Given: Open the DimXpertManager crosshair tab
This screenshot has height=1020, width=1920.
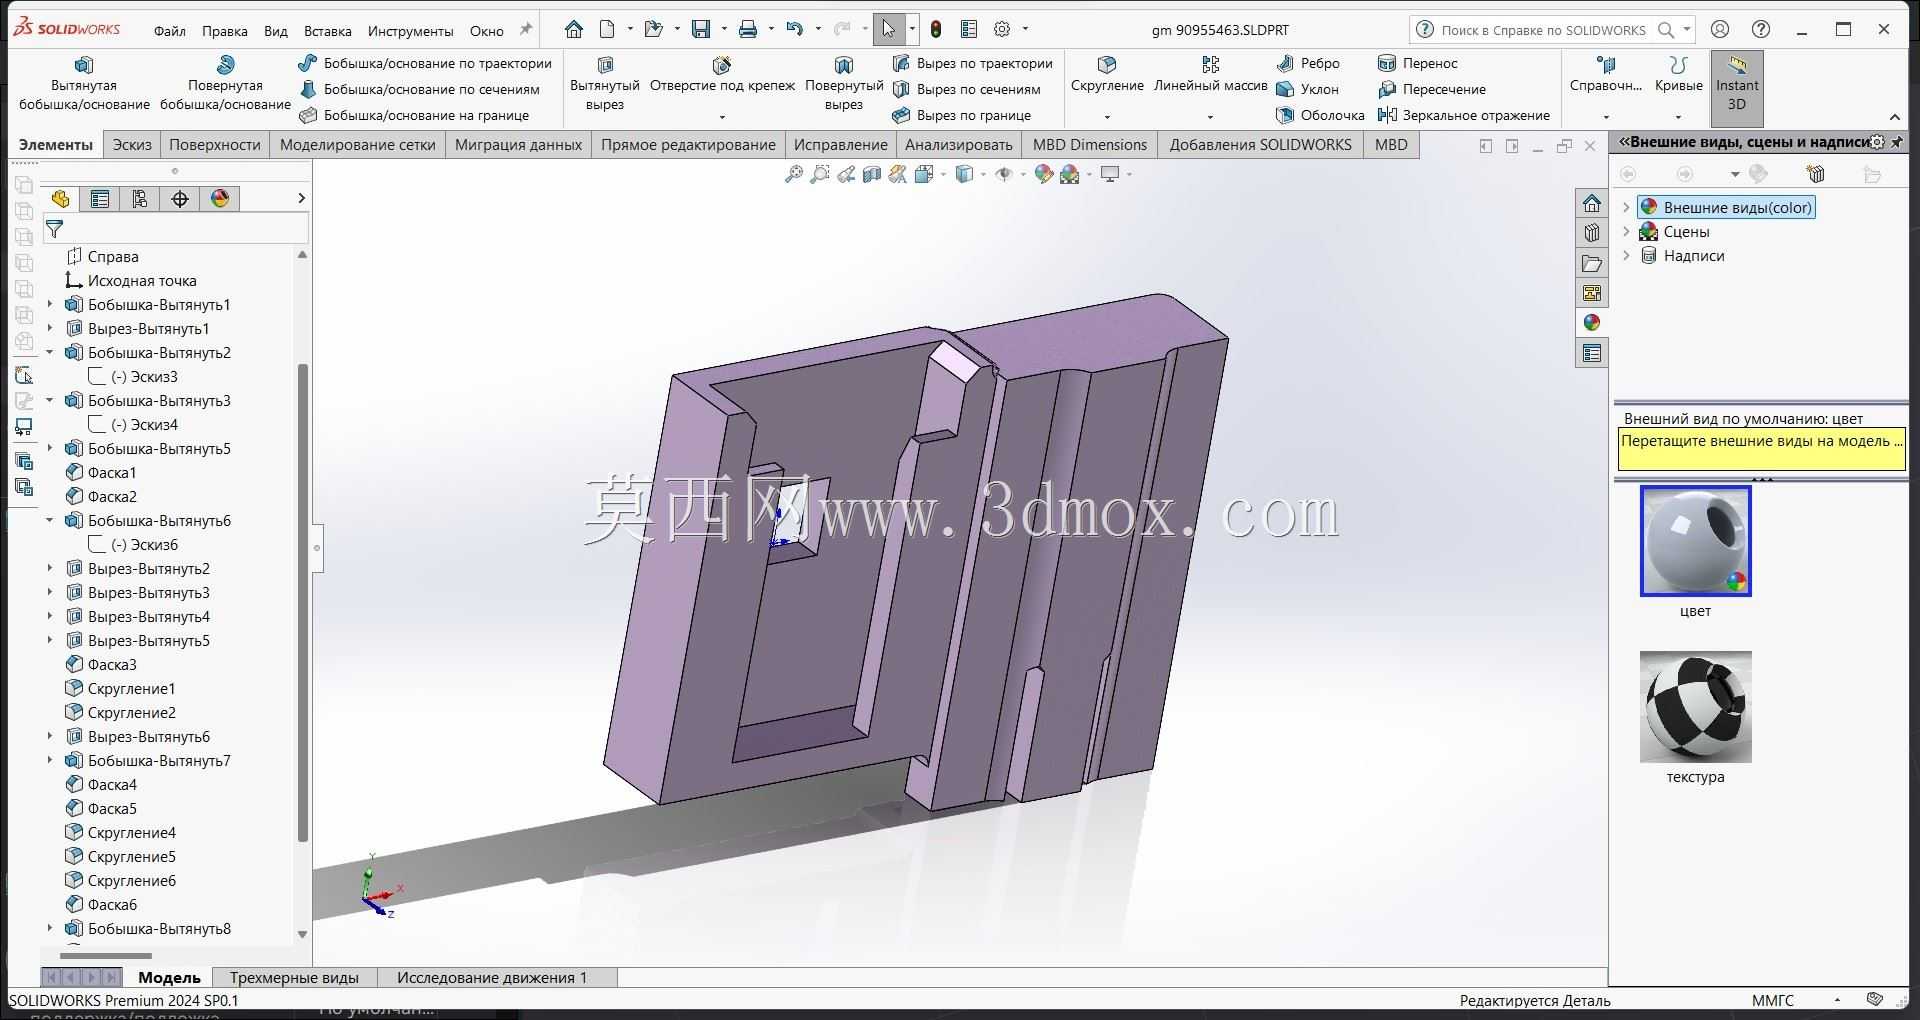Looking at the screenshot, I should point(180,199).
